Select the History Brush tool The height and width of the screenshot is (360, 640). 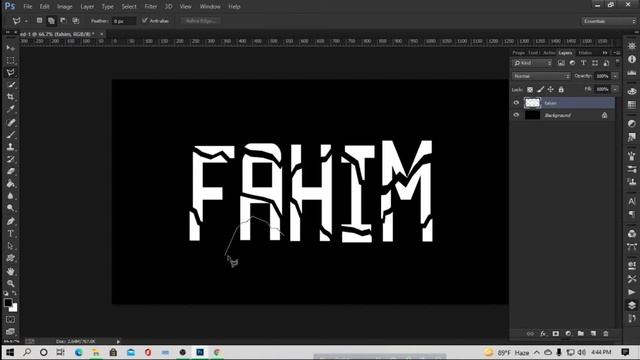11,159
